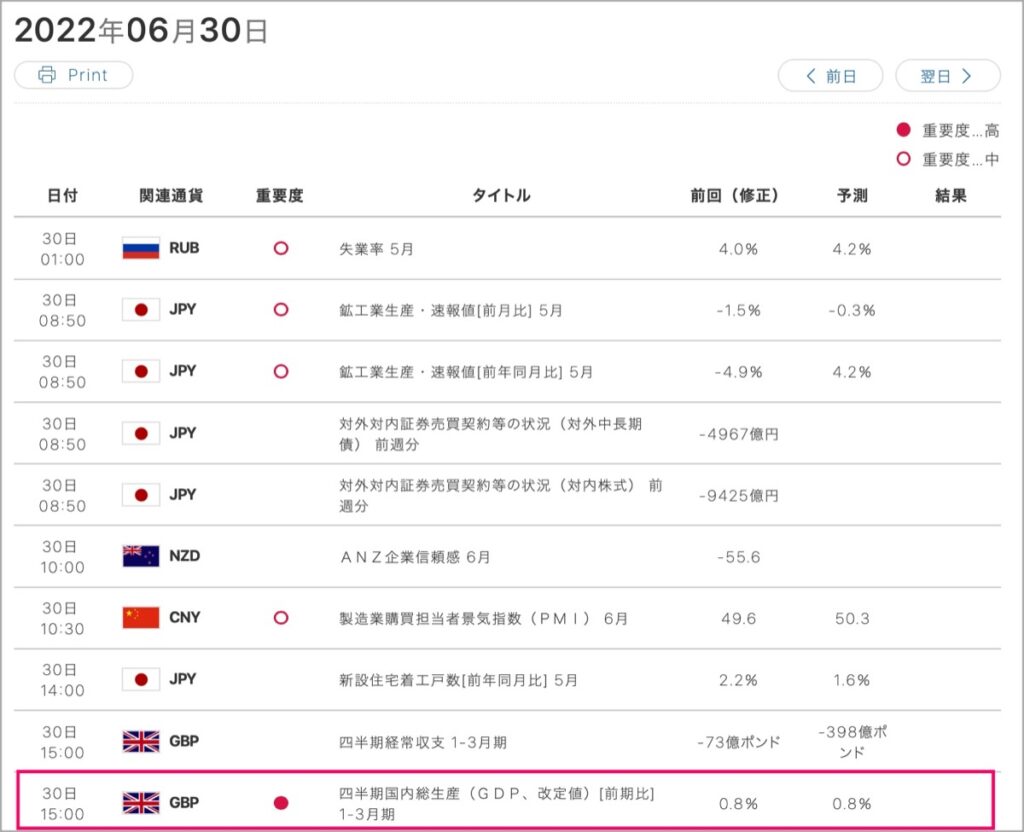Click the 30日 01:00 date cell
The height and width of the screenshot is (832, 1024).
point(62,249)
